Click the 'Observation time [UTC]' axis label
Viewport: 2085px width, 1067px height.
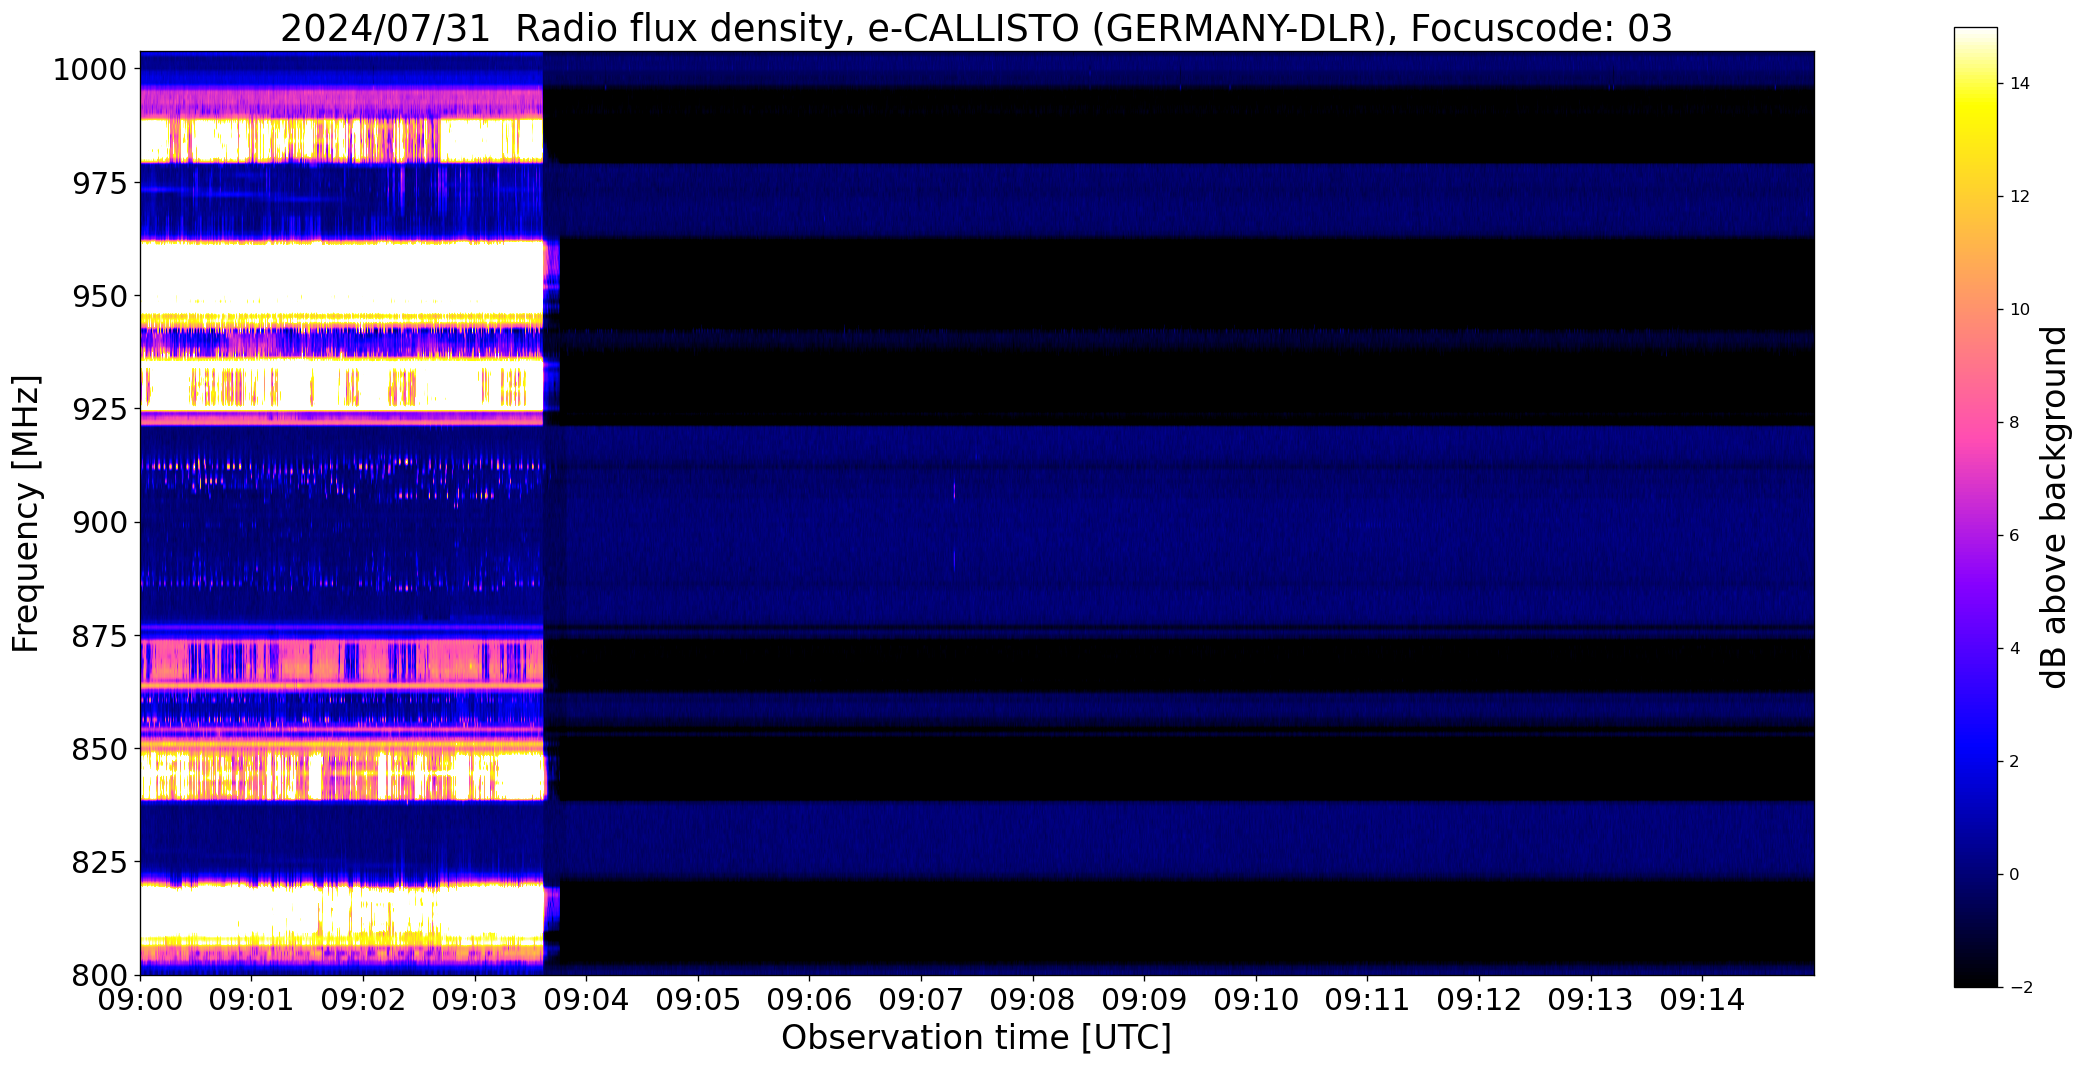tap(976, 1038)
